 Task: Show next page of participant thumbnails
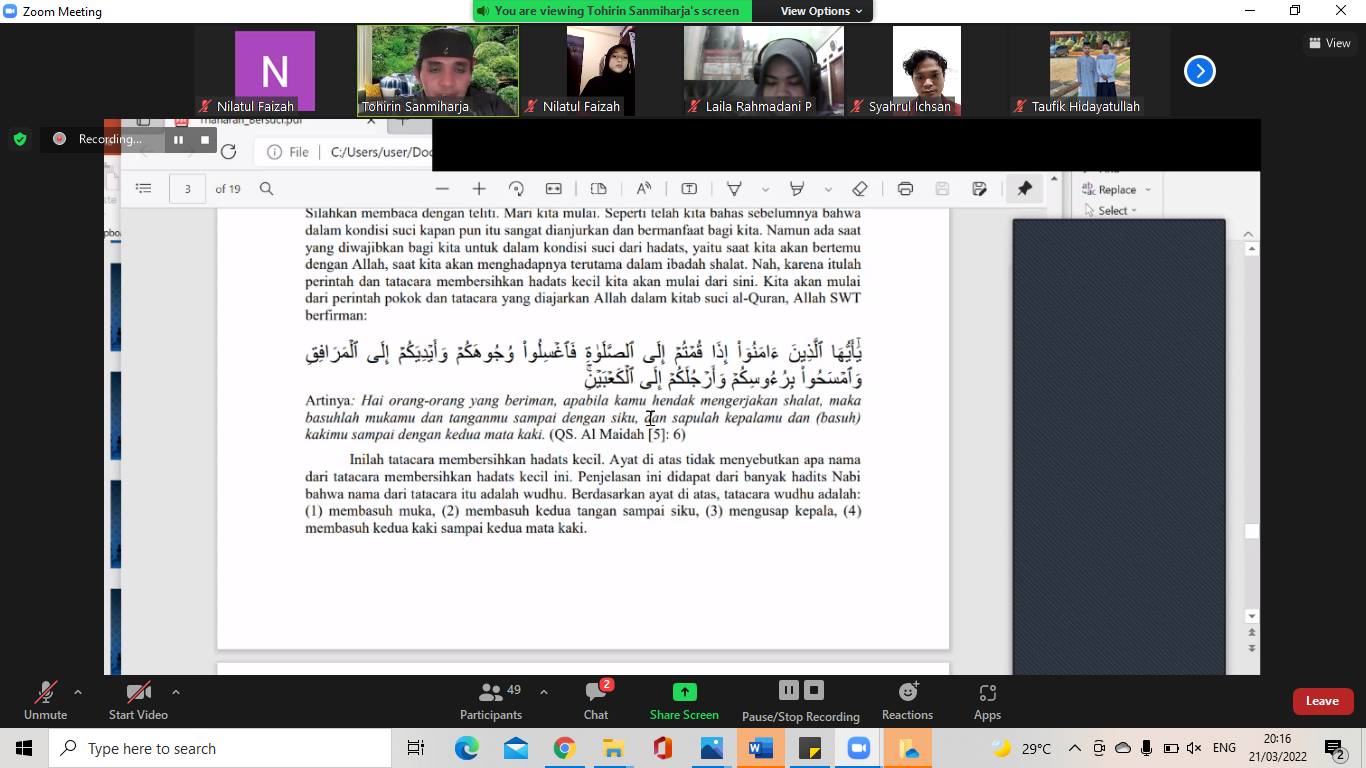1199,71
